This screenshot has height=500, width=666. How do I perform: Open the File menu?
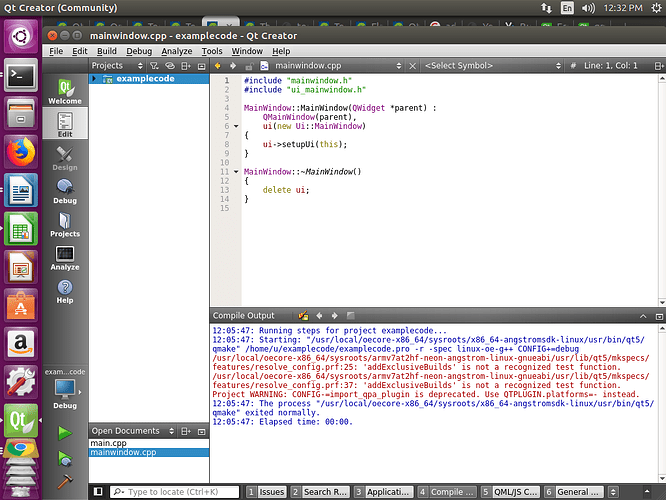pyautogui.click(x=56, y=51)
